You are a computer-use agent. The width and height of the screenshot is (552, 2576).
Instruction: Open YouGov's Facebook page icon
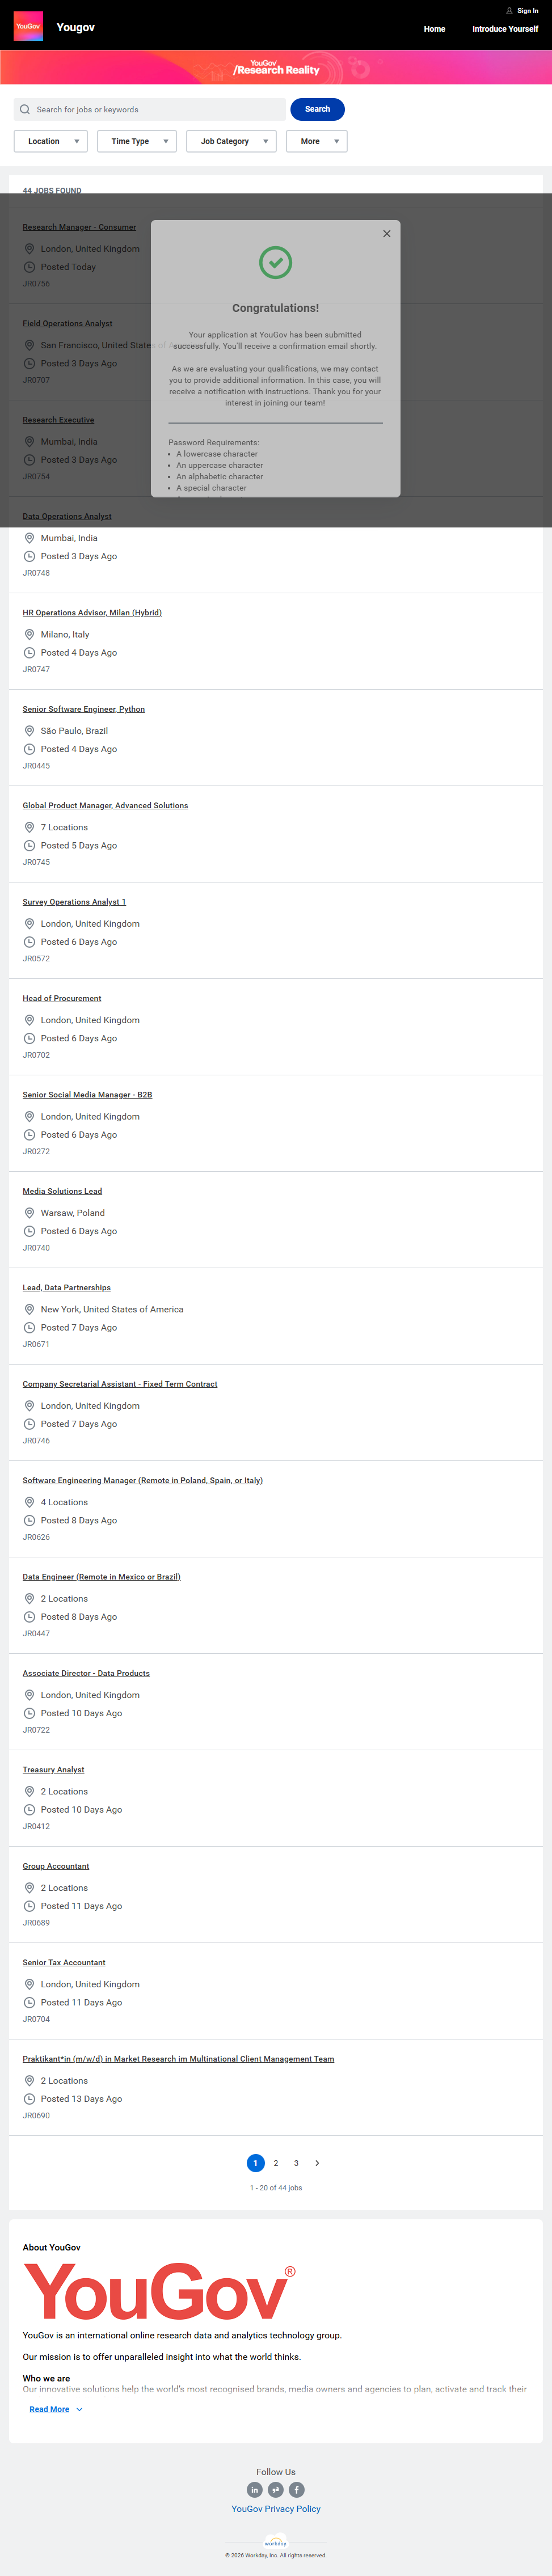297,2489
